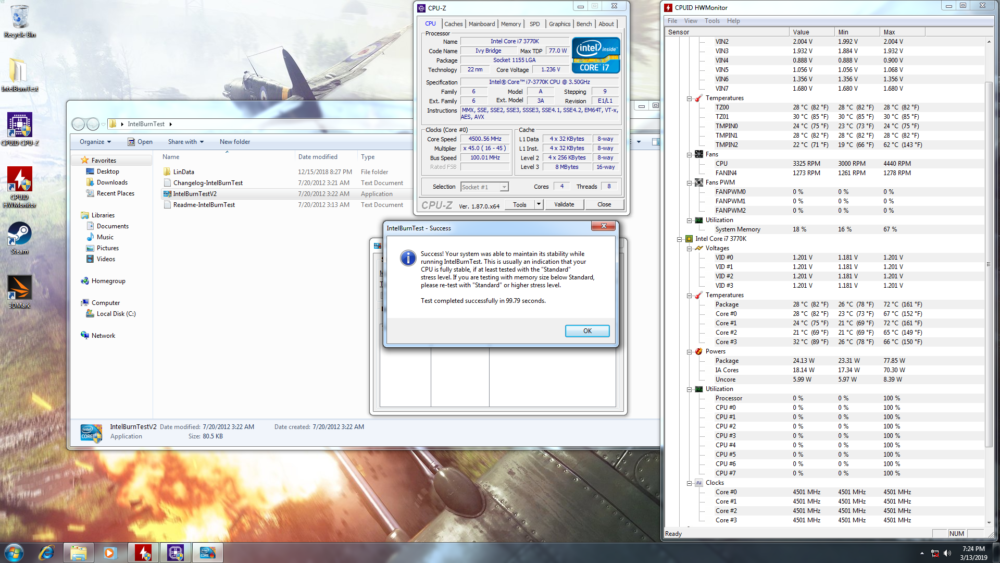
Task: Click the volume icon in system tray
Action: [947, 553]
